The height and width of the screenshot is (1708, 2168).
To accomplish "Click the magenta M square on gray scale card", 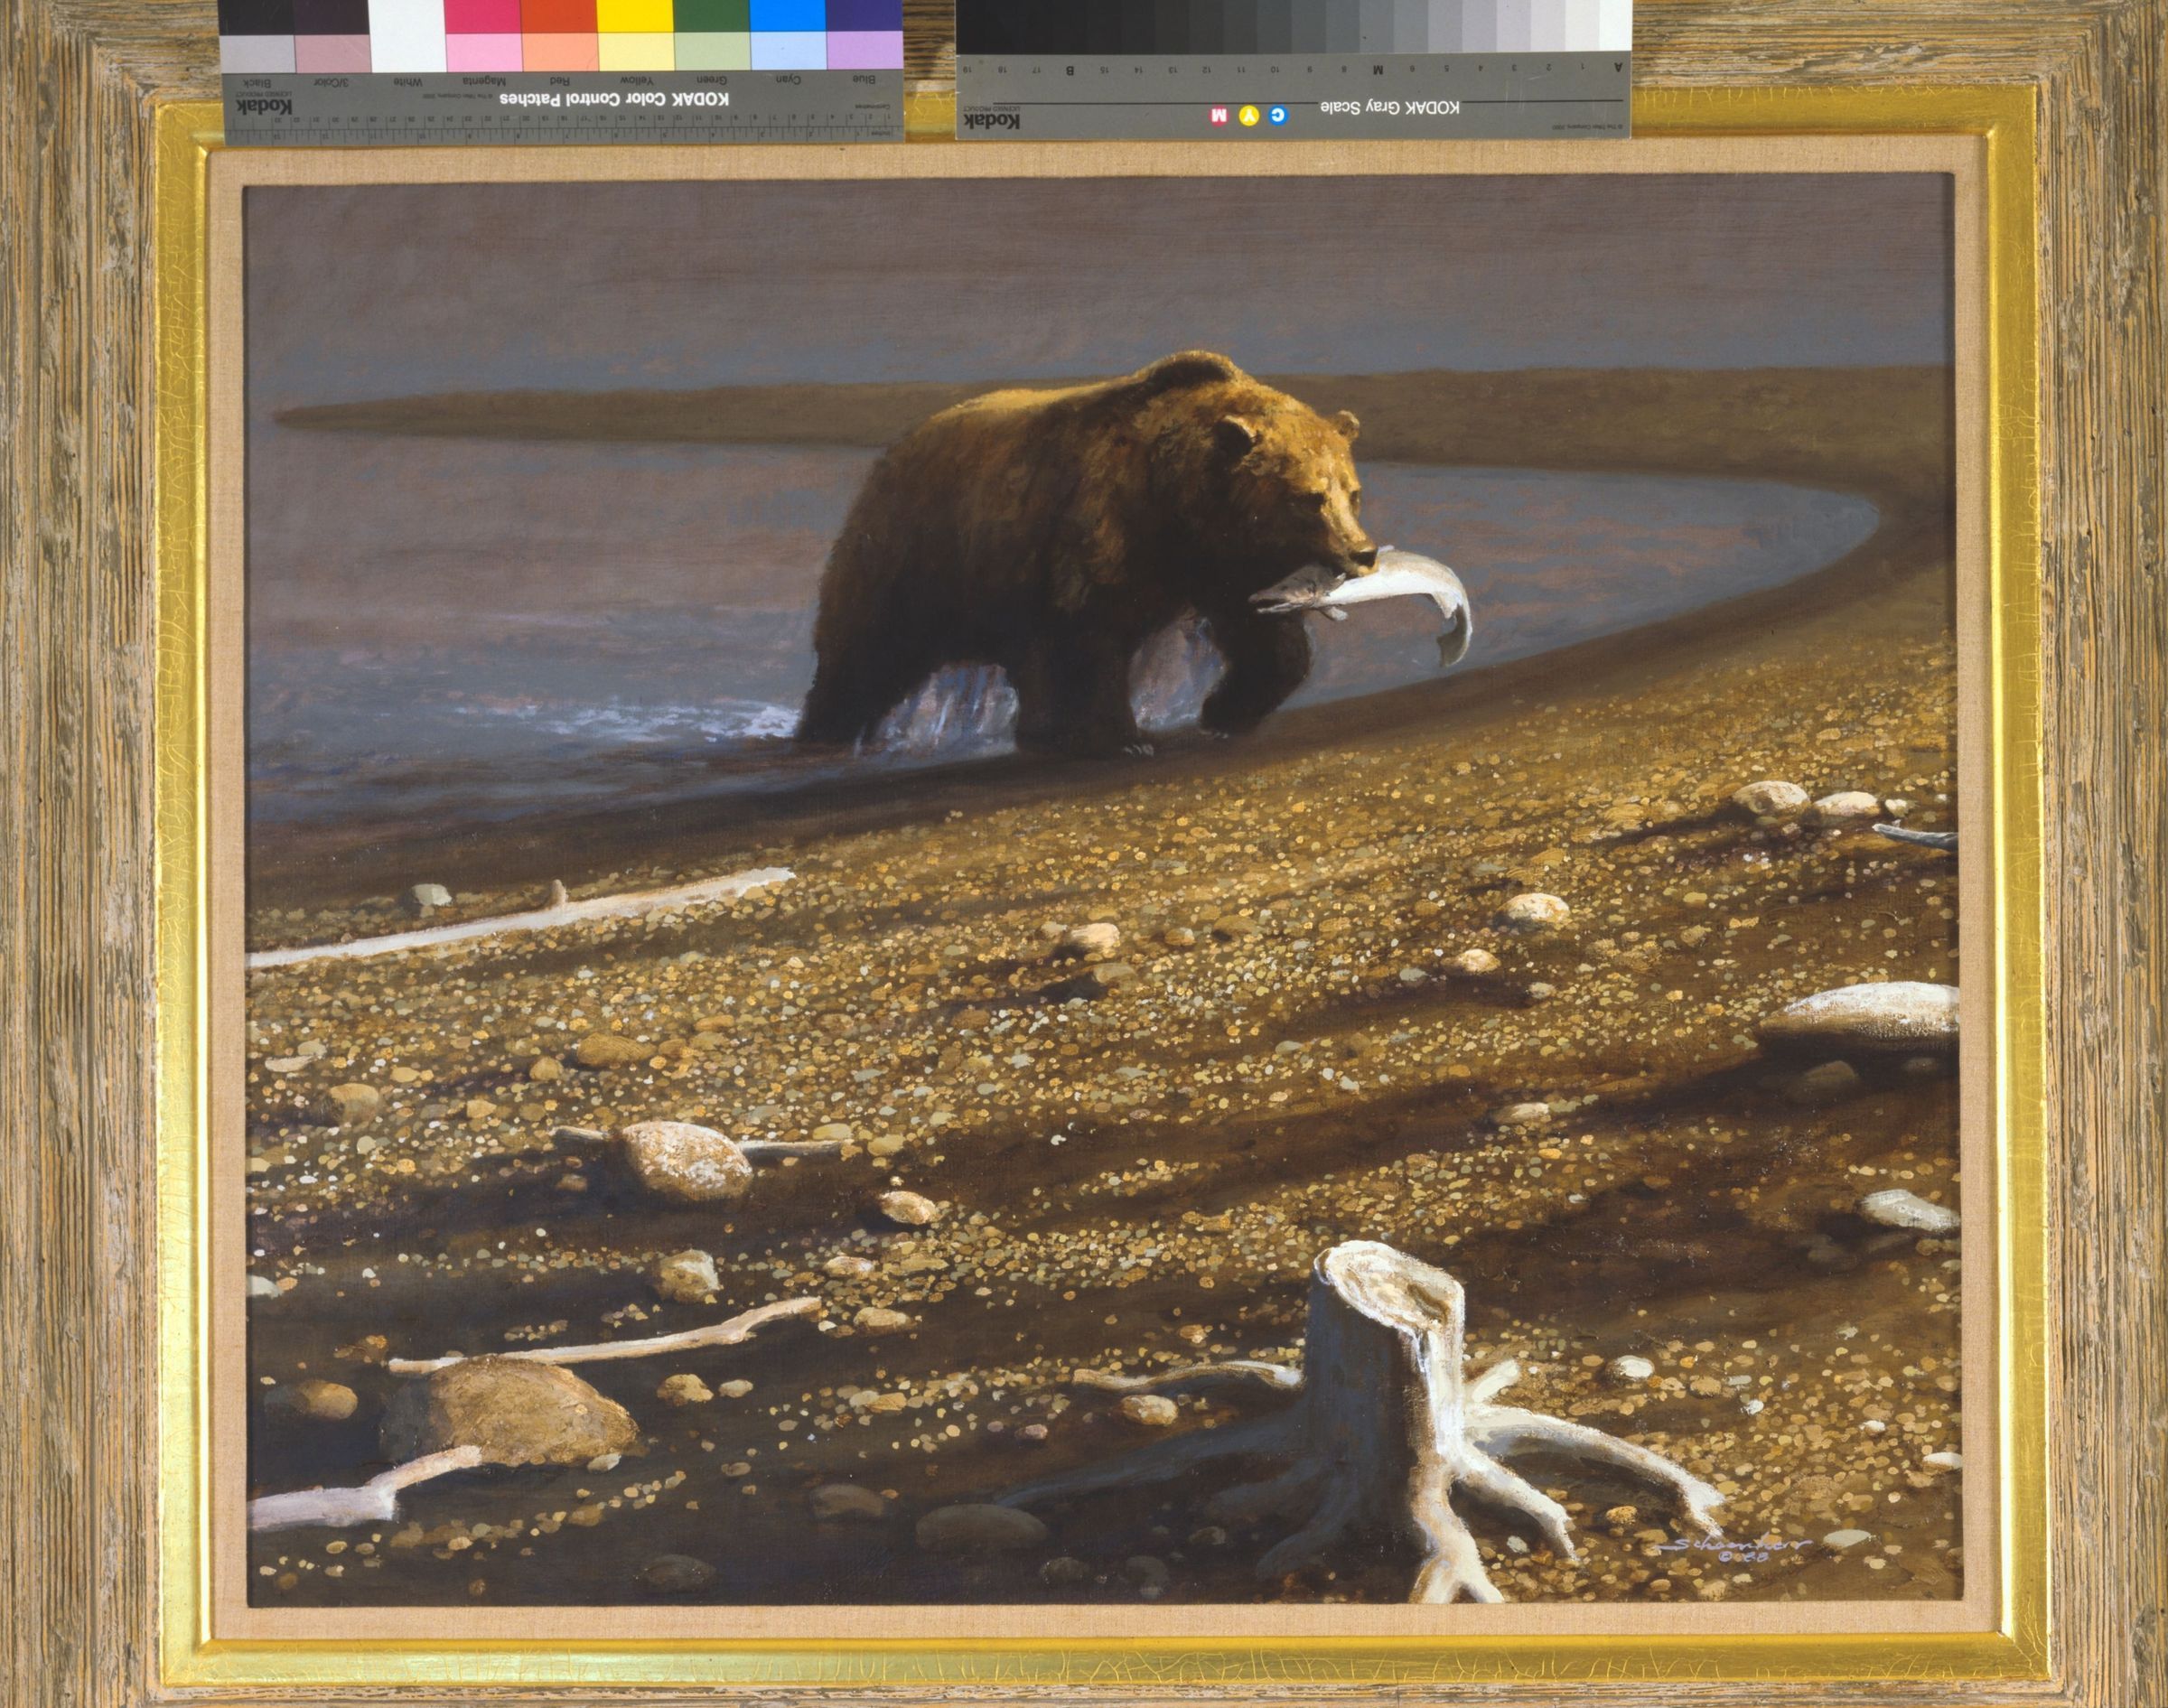I will 1219,116.
